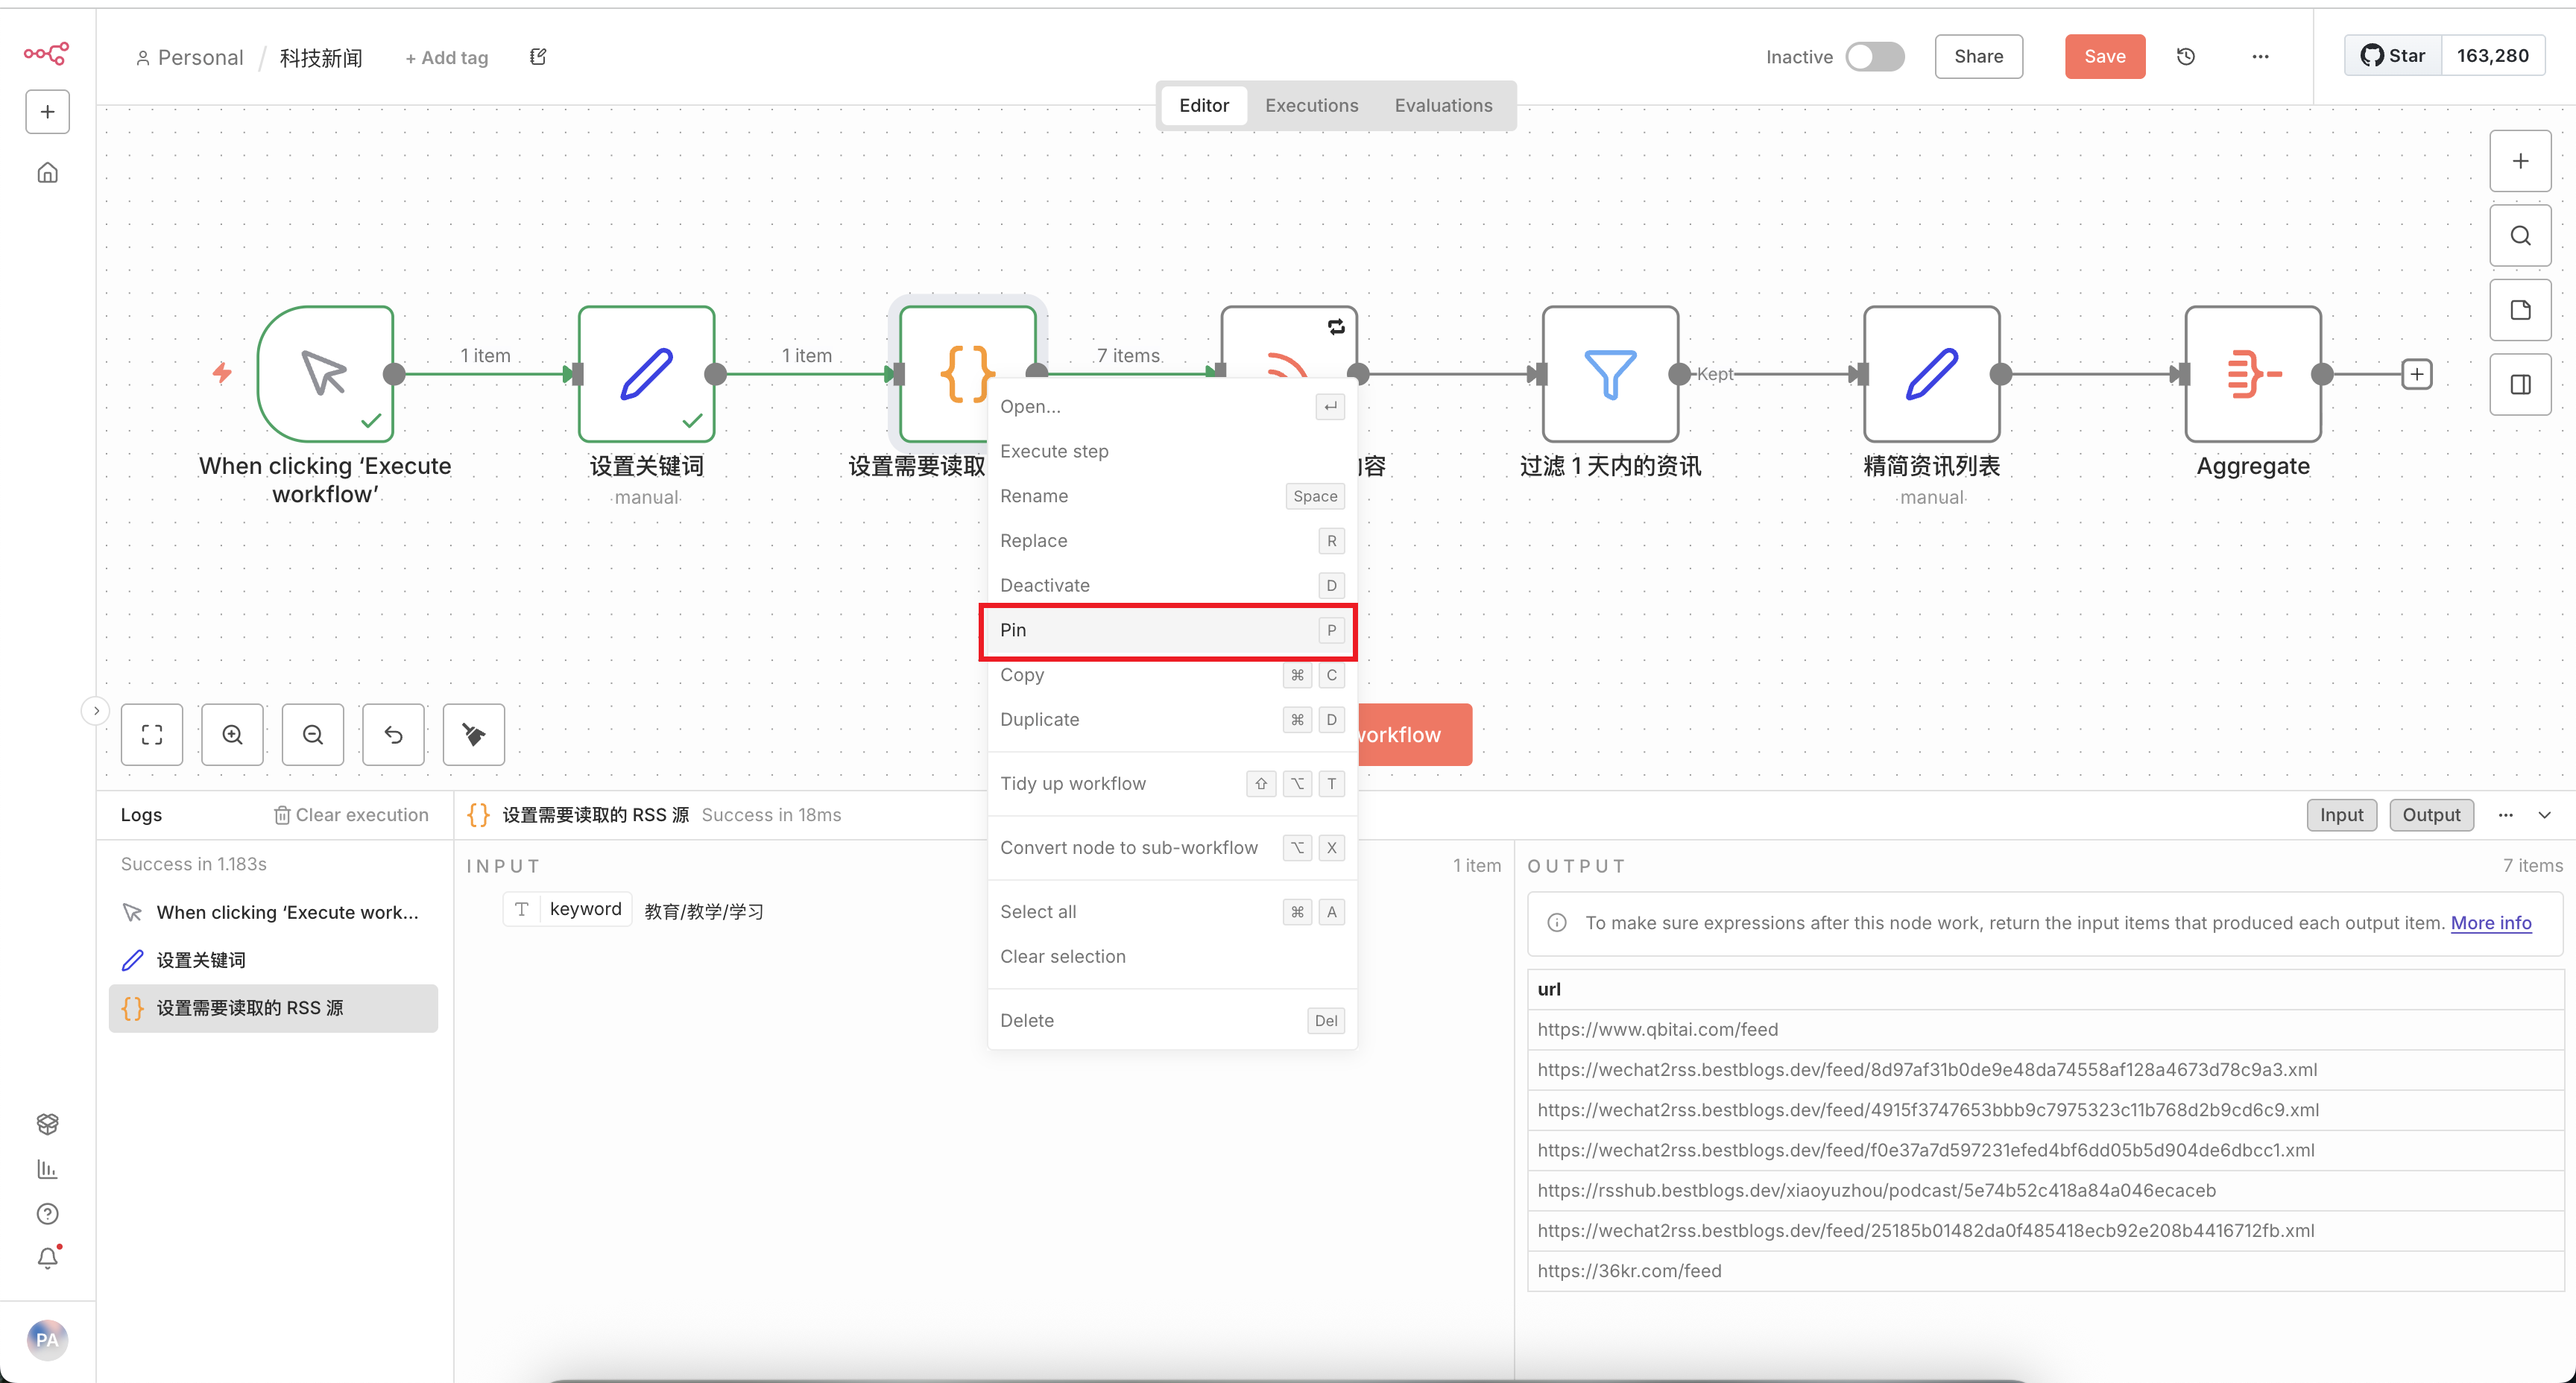Click the Save button

(x=2104, y=57)
